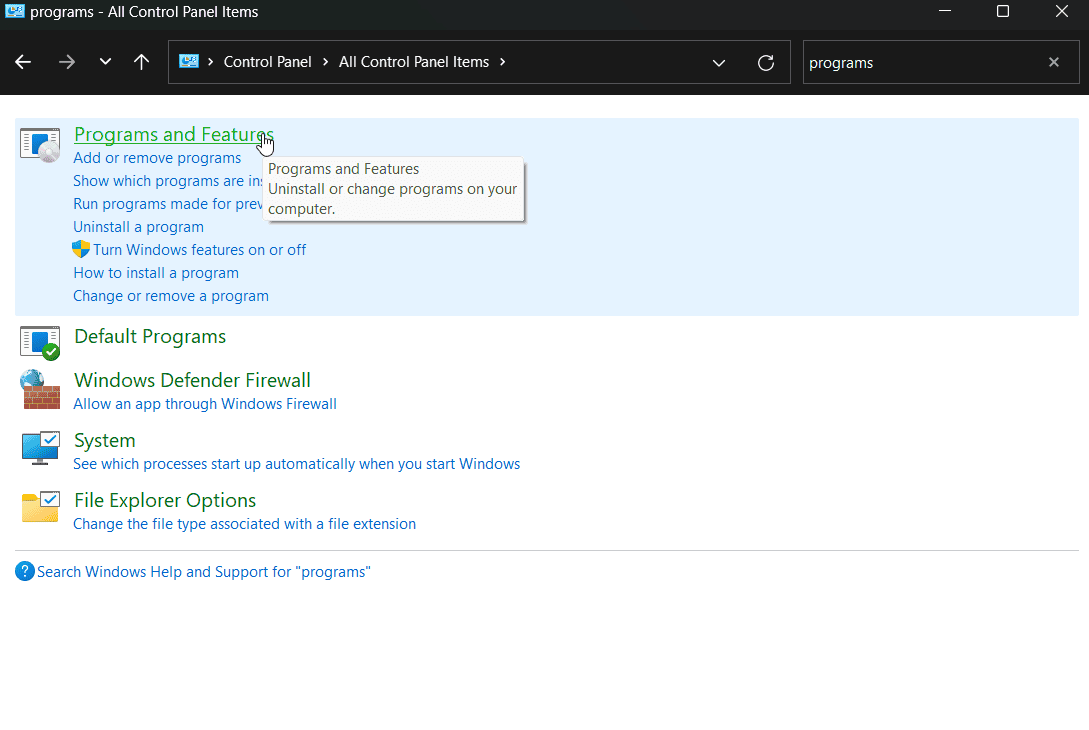The height and width of the screenshot is (730, 1089).
Task: Click the blue help question mark icon
Action: (x=25, y=572)
